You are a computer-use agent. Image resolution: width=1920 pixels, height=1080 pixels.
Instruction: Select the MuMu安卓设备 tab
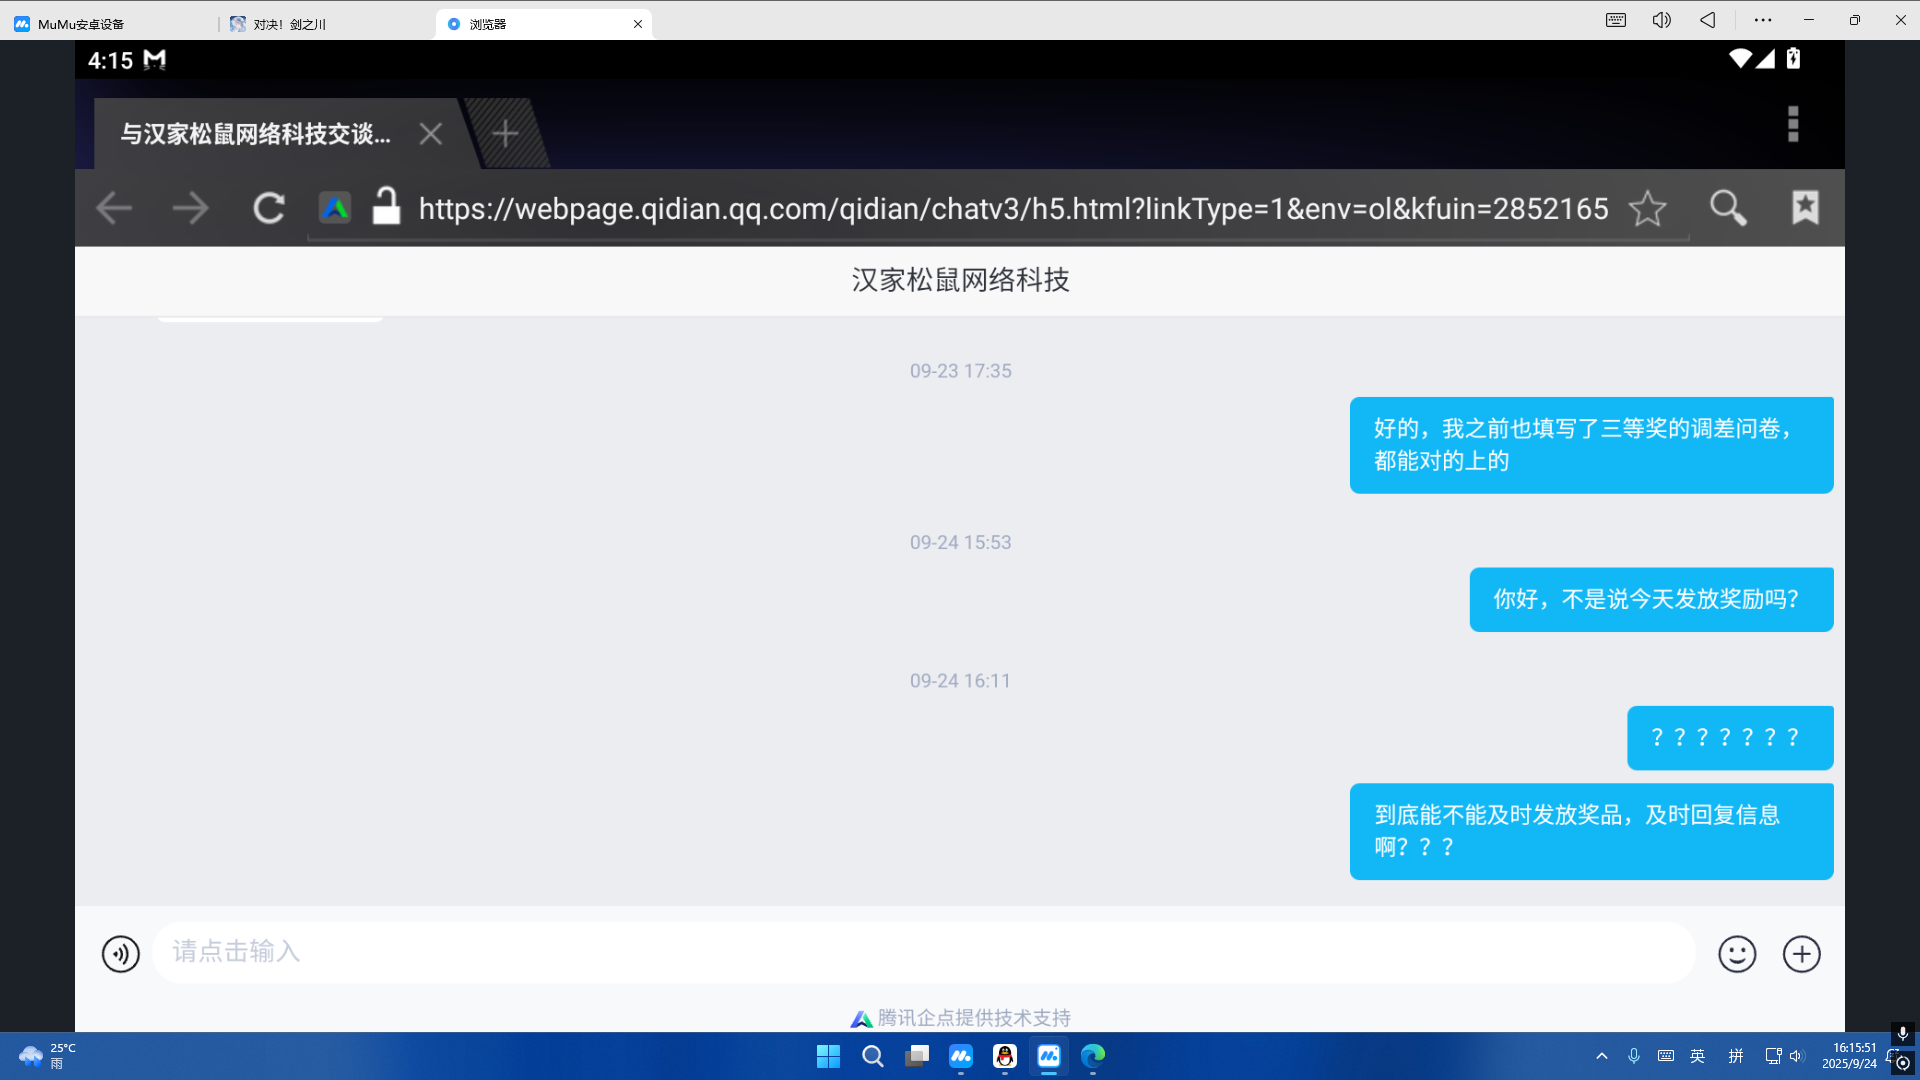coord(80,24)
